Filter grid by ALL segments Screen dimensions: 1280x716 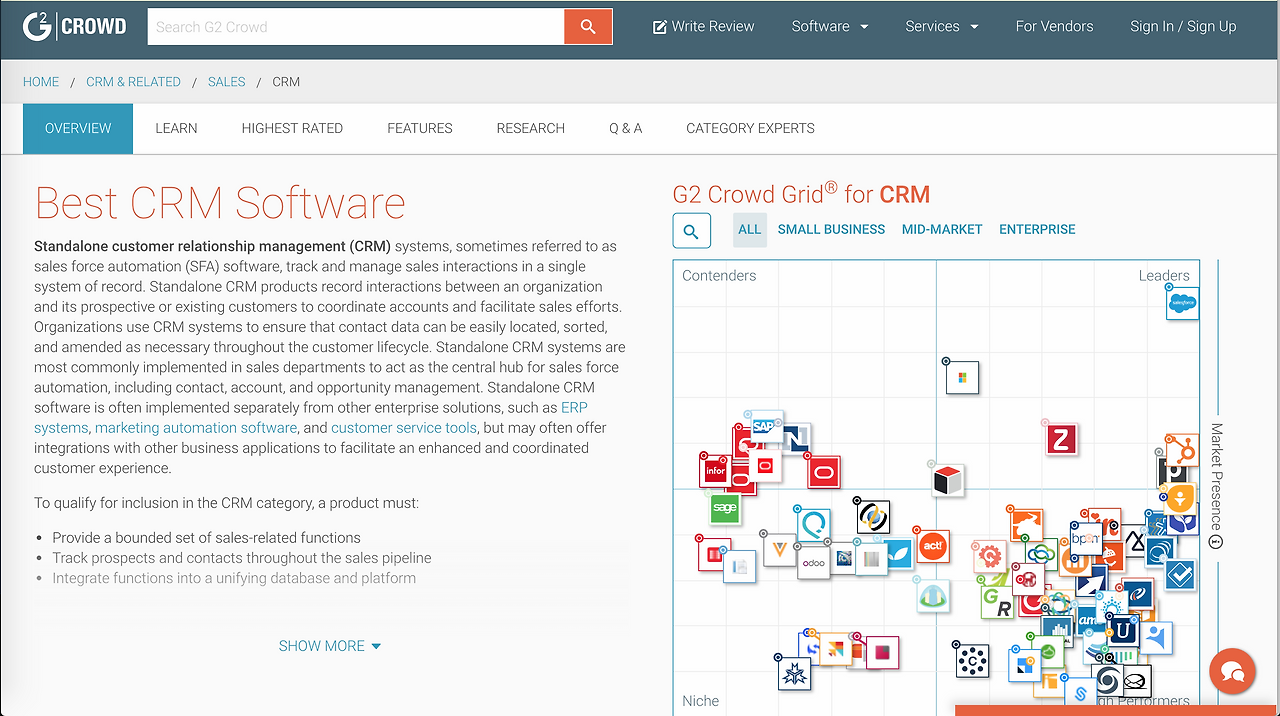click(750, 229)
